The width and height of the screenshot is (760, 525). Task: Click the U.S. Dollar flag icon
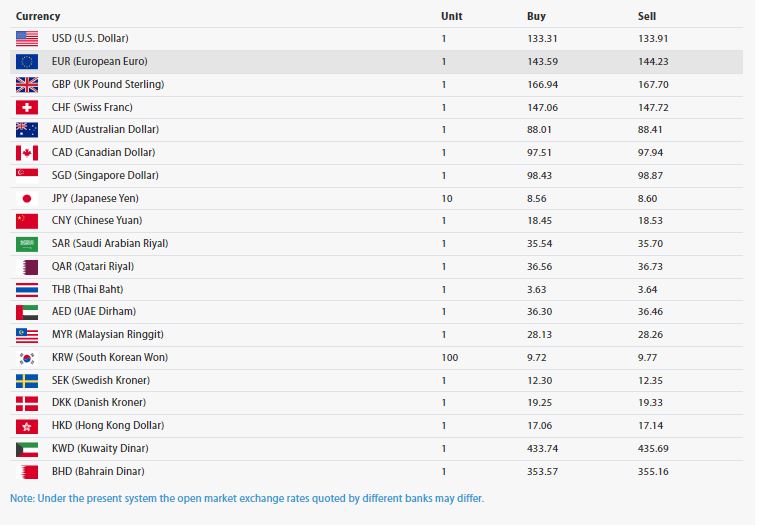(27, 38)
